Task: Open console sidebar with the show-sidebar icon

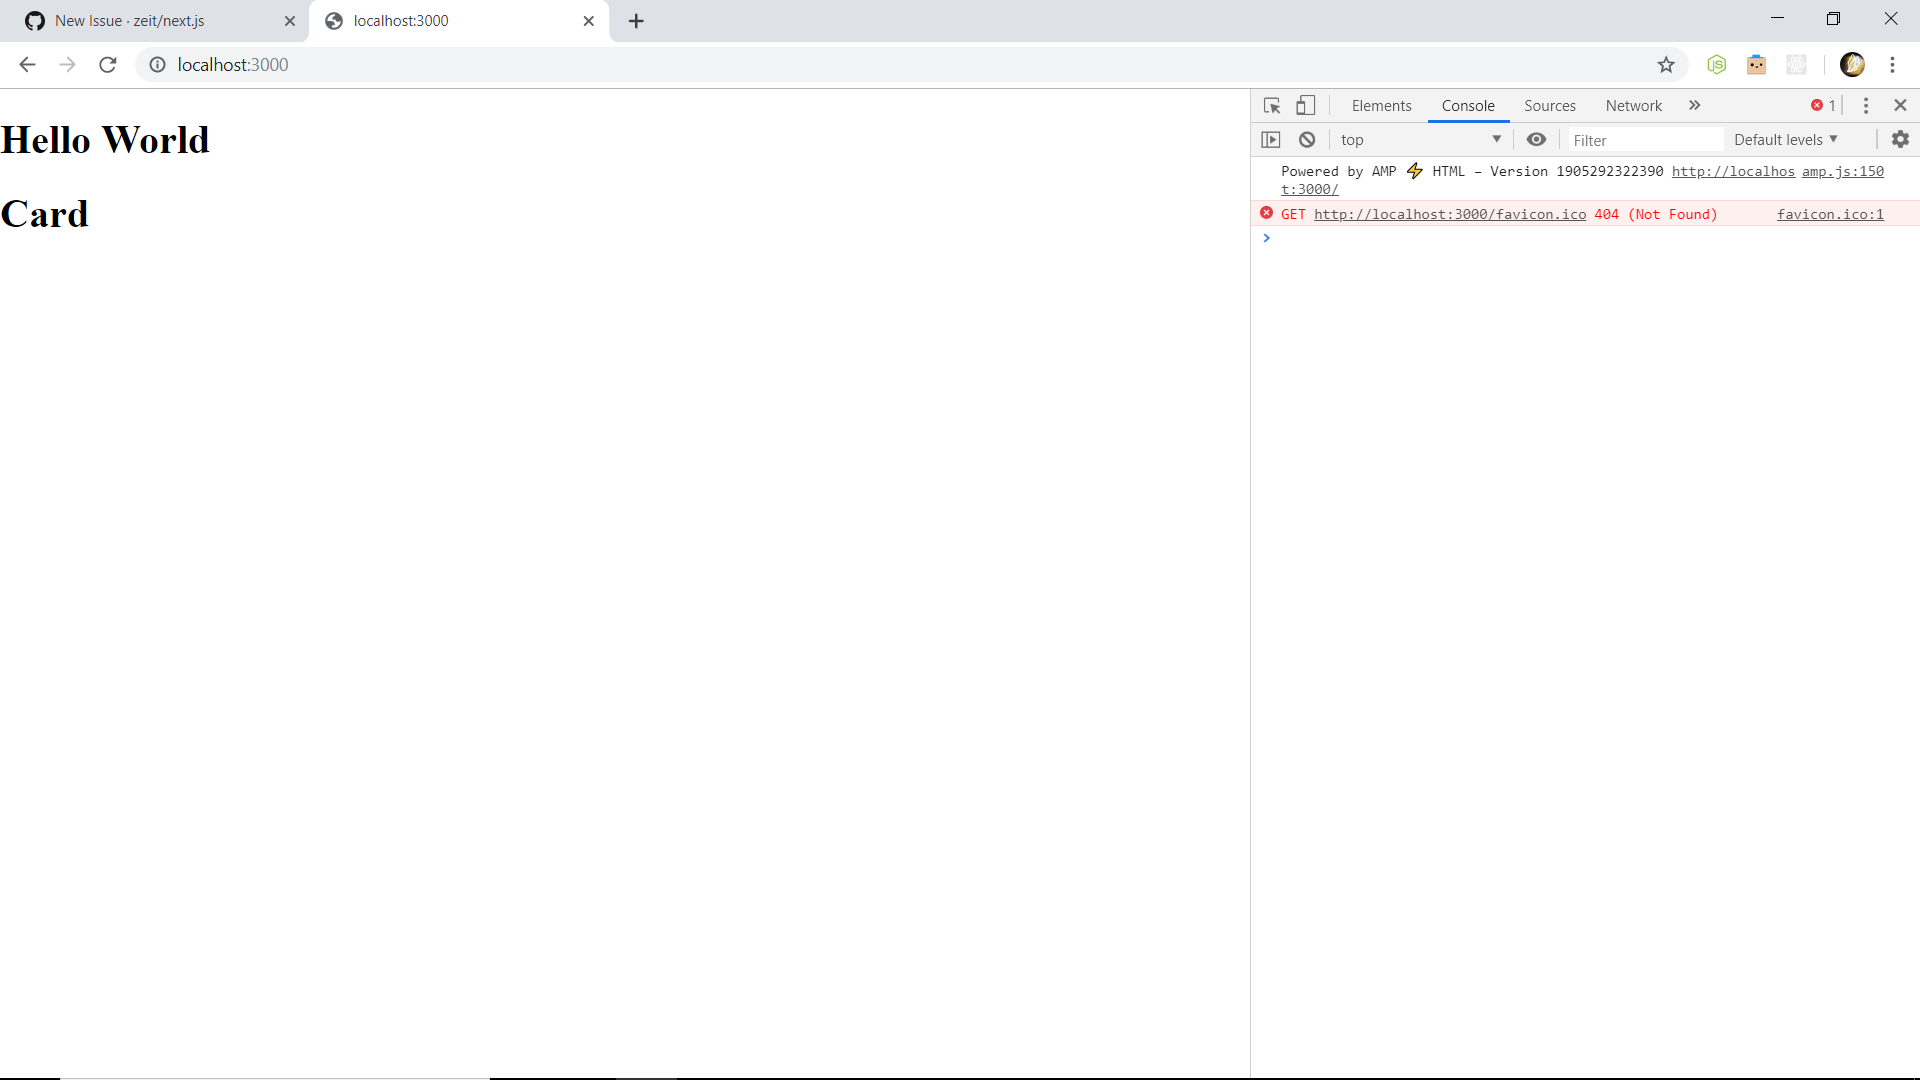Action: pyautogui.click(x=1271, y=139)
